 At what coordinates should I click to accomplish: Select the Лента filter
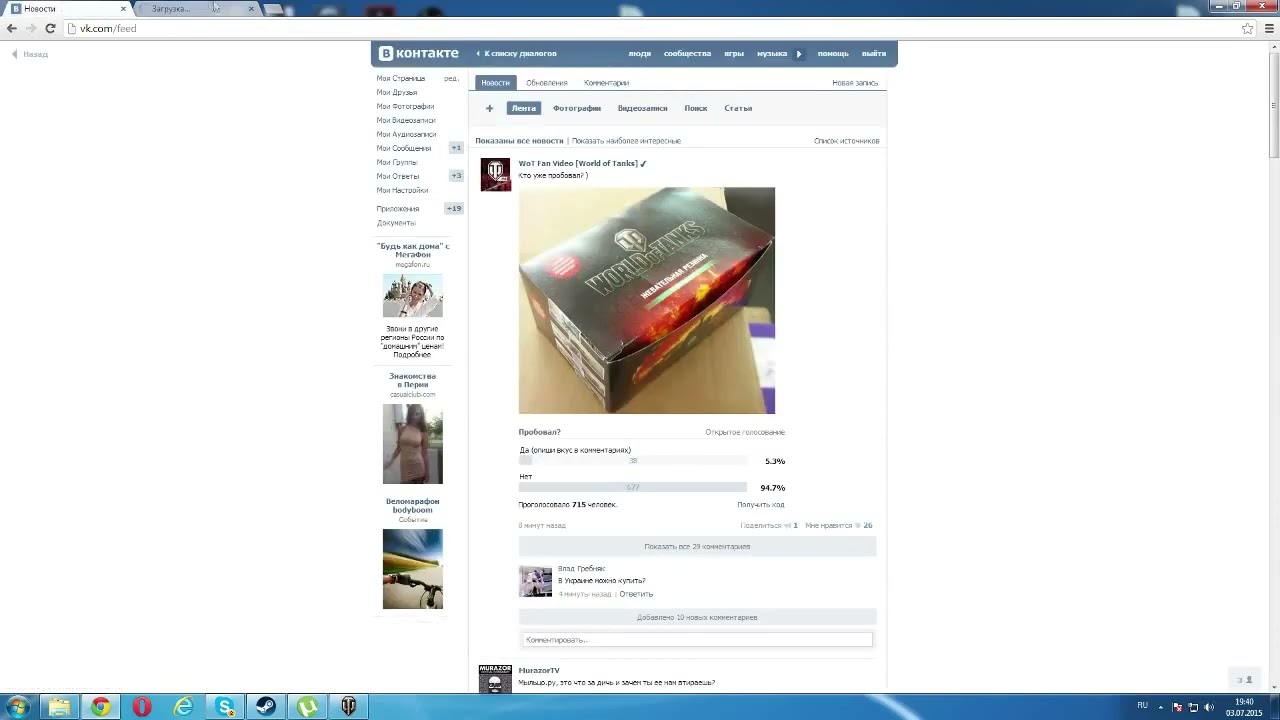point(524,108)
